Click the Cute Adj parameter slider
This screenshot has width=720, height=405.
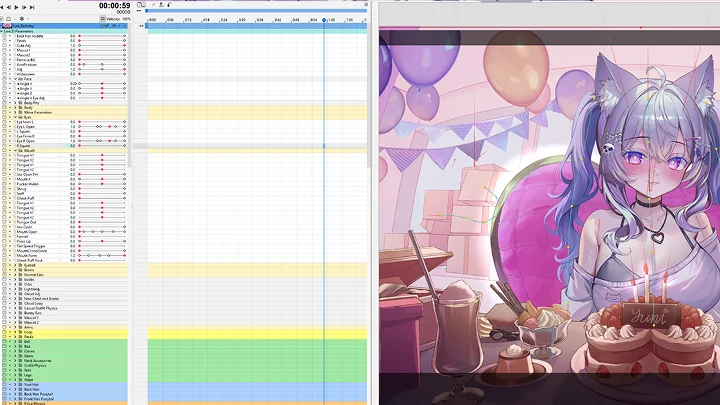[101, 46]
